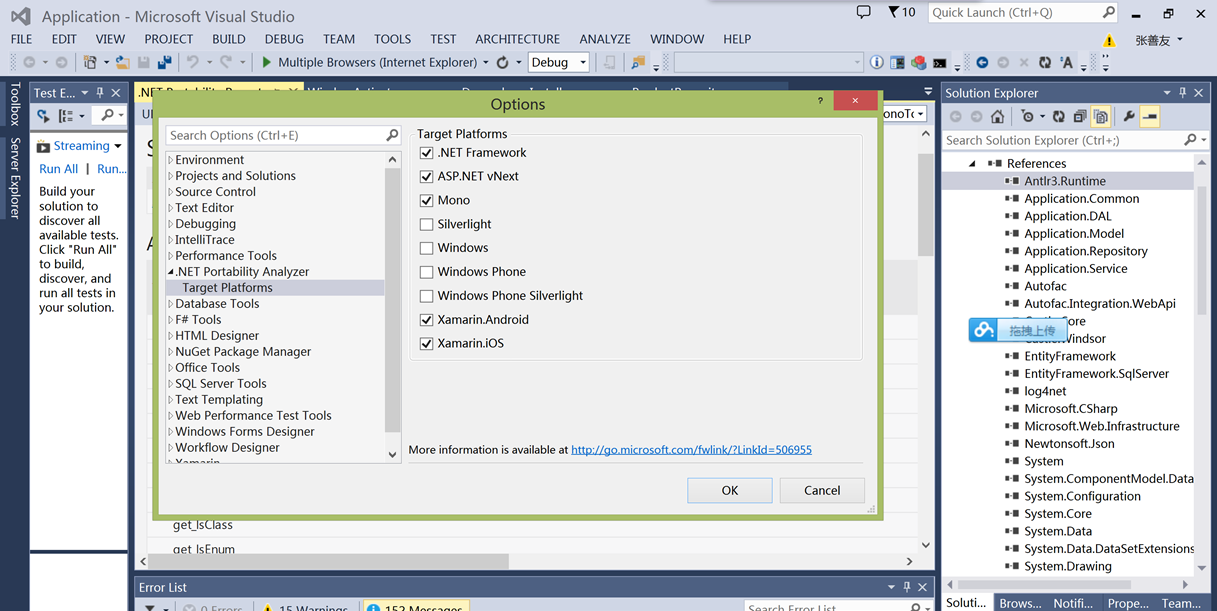1217x611 pixels.
Task: Click the options tree scrollbar down arrow
Action: (392, 454)
